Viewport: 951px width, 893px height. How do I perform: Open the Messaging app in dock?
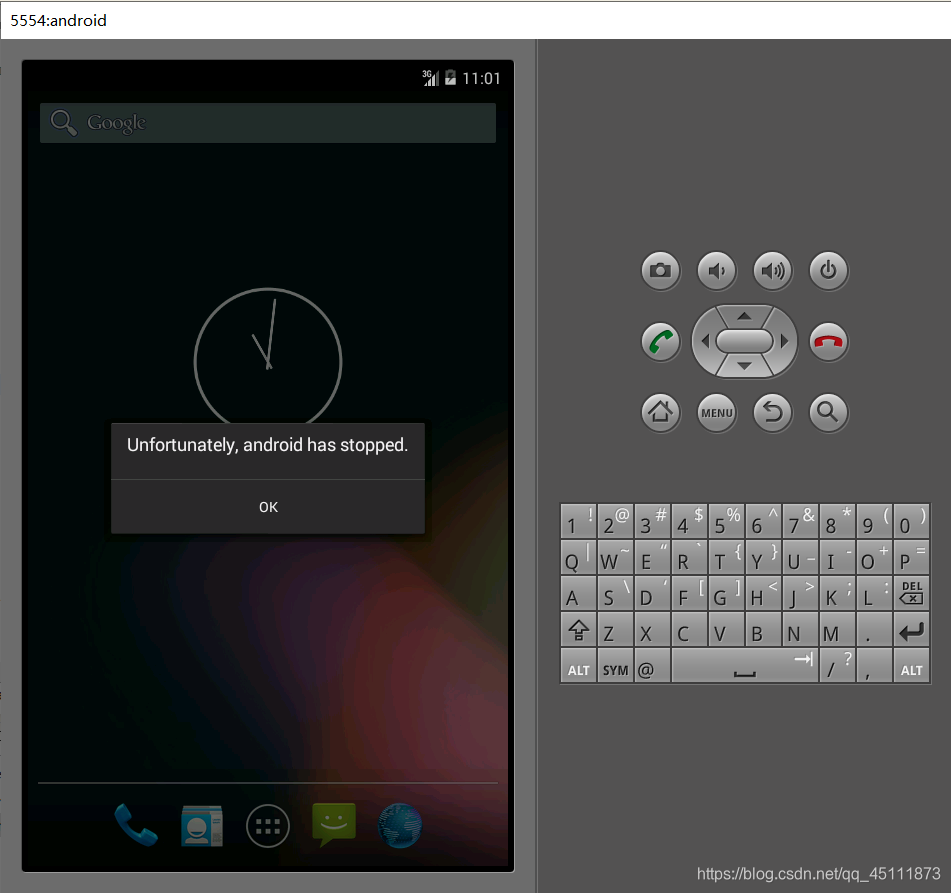334,824
